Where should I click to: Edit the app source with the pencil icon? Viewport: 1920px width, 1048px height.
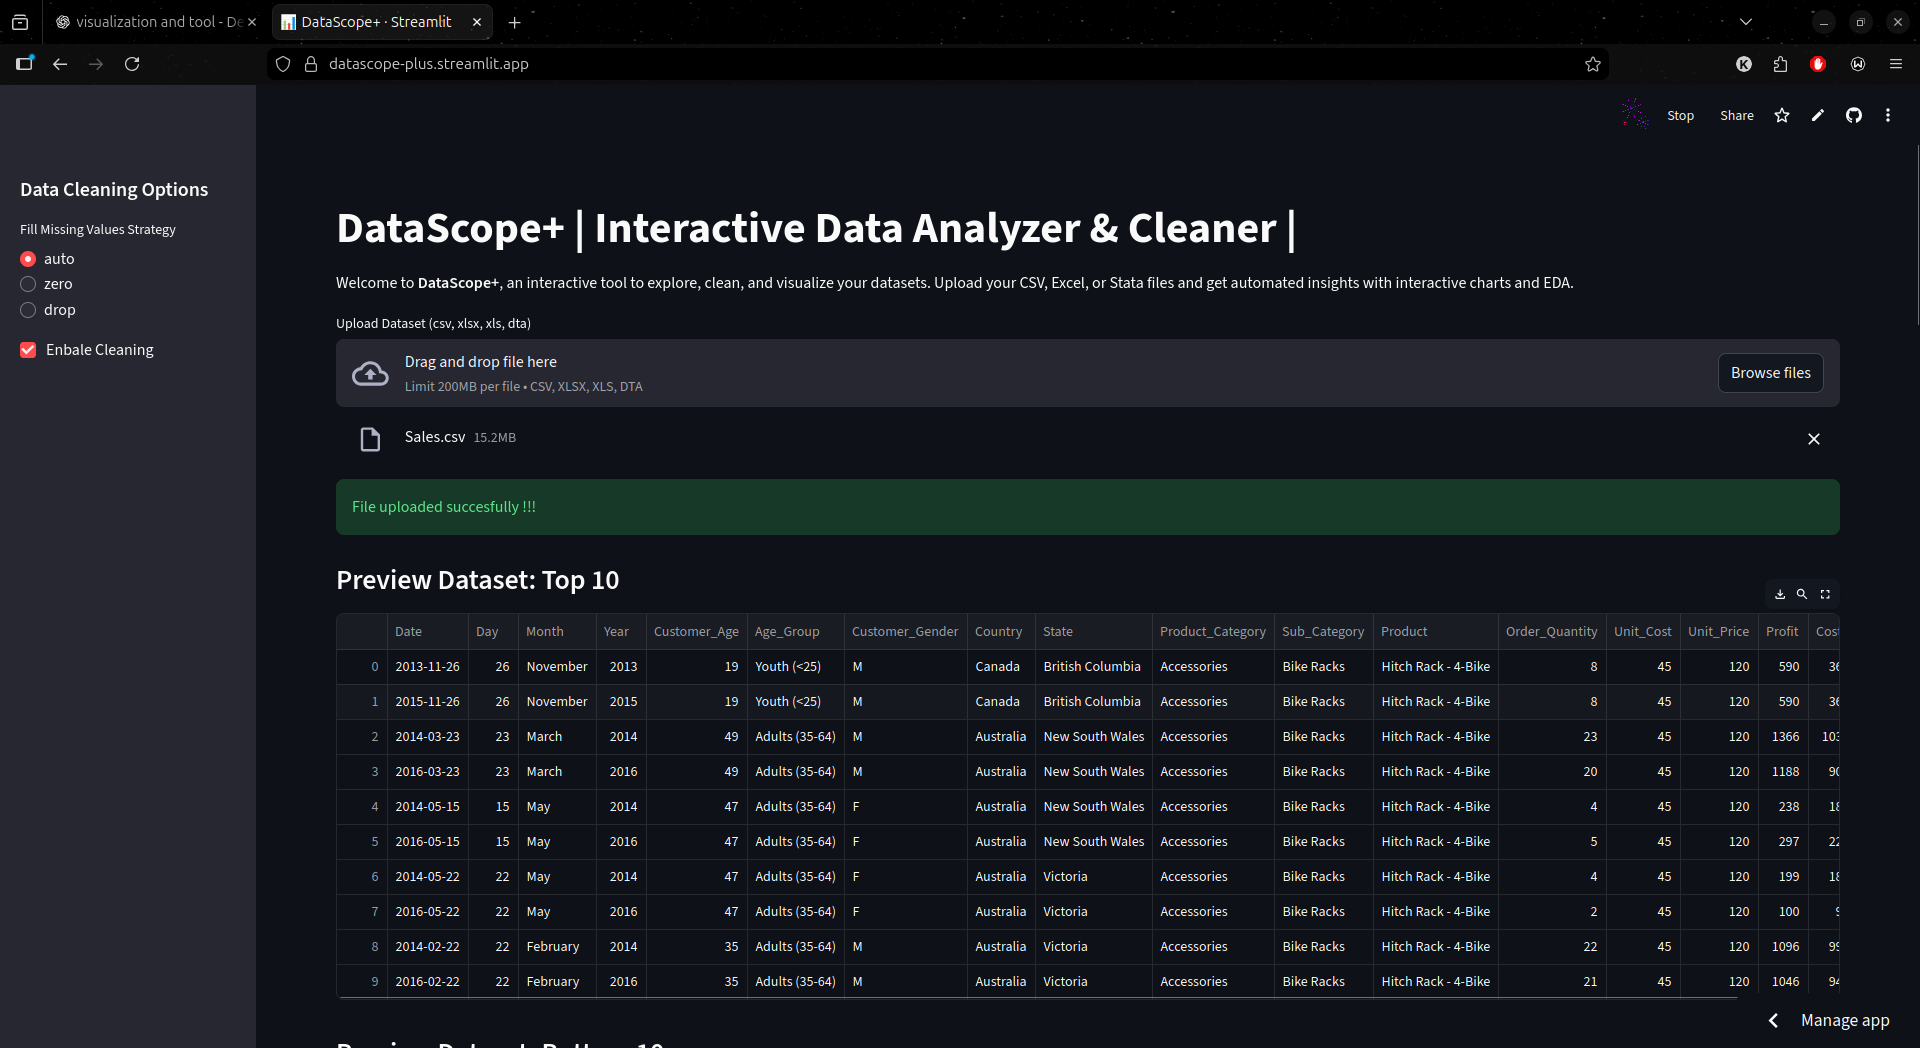point(1818,115)
